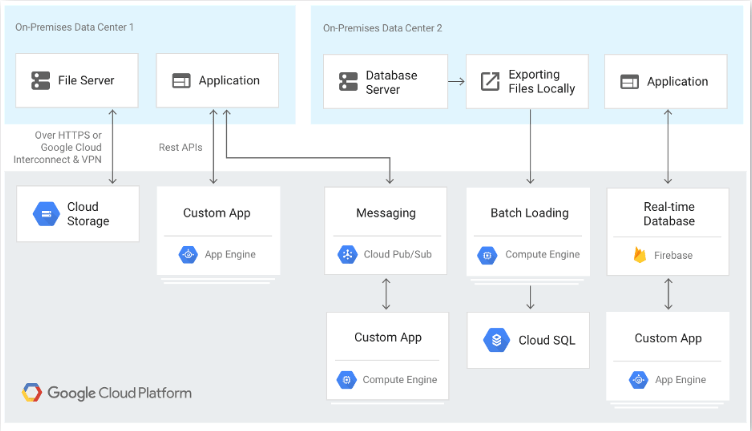The height and width of the screenshot is (431, 752).
Task: Select the Application label in Data Center 2
Action: (678, 82)
